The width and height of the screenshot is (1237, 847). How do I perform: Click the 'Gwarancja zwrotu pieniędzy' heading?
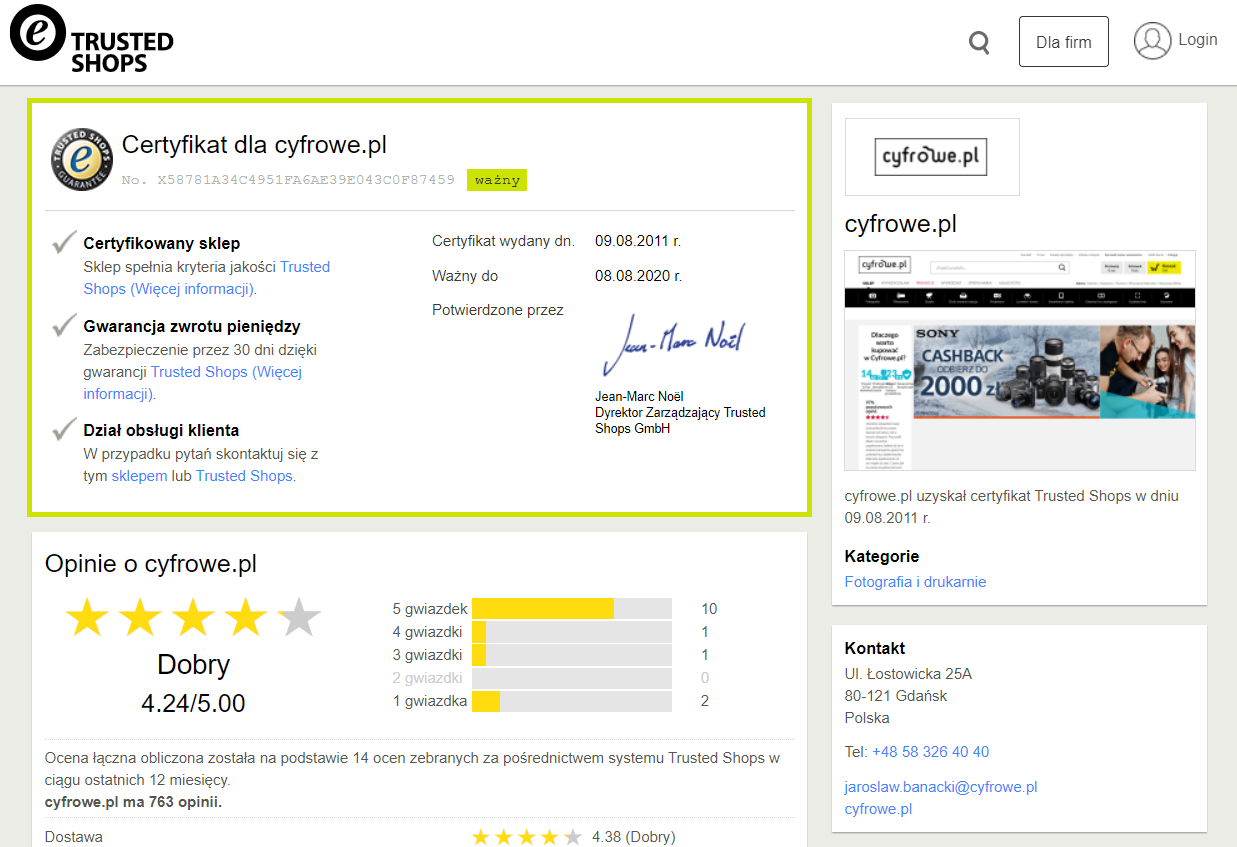click(192, 326)
